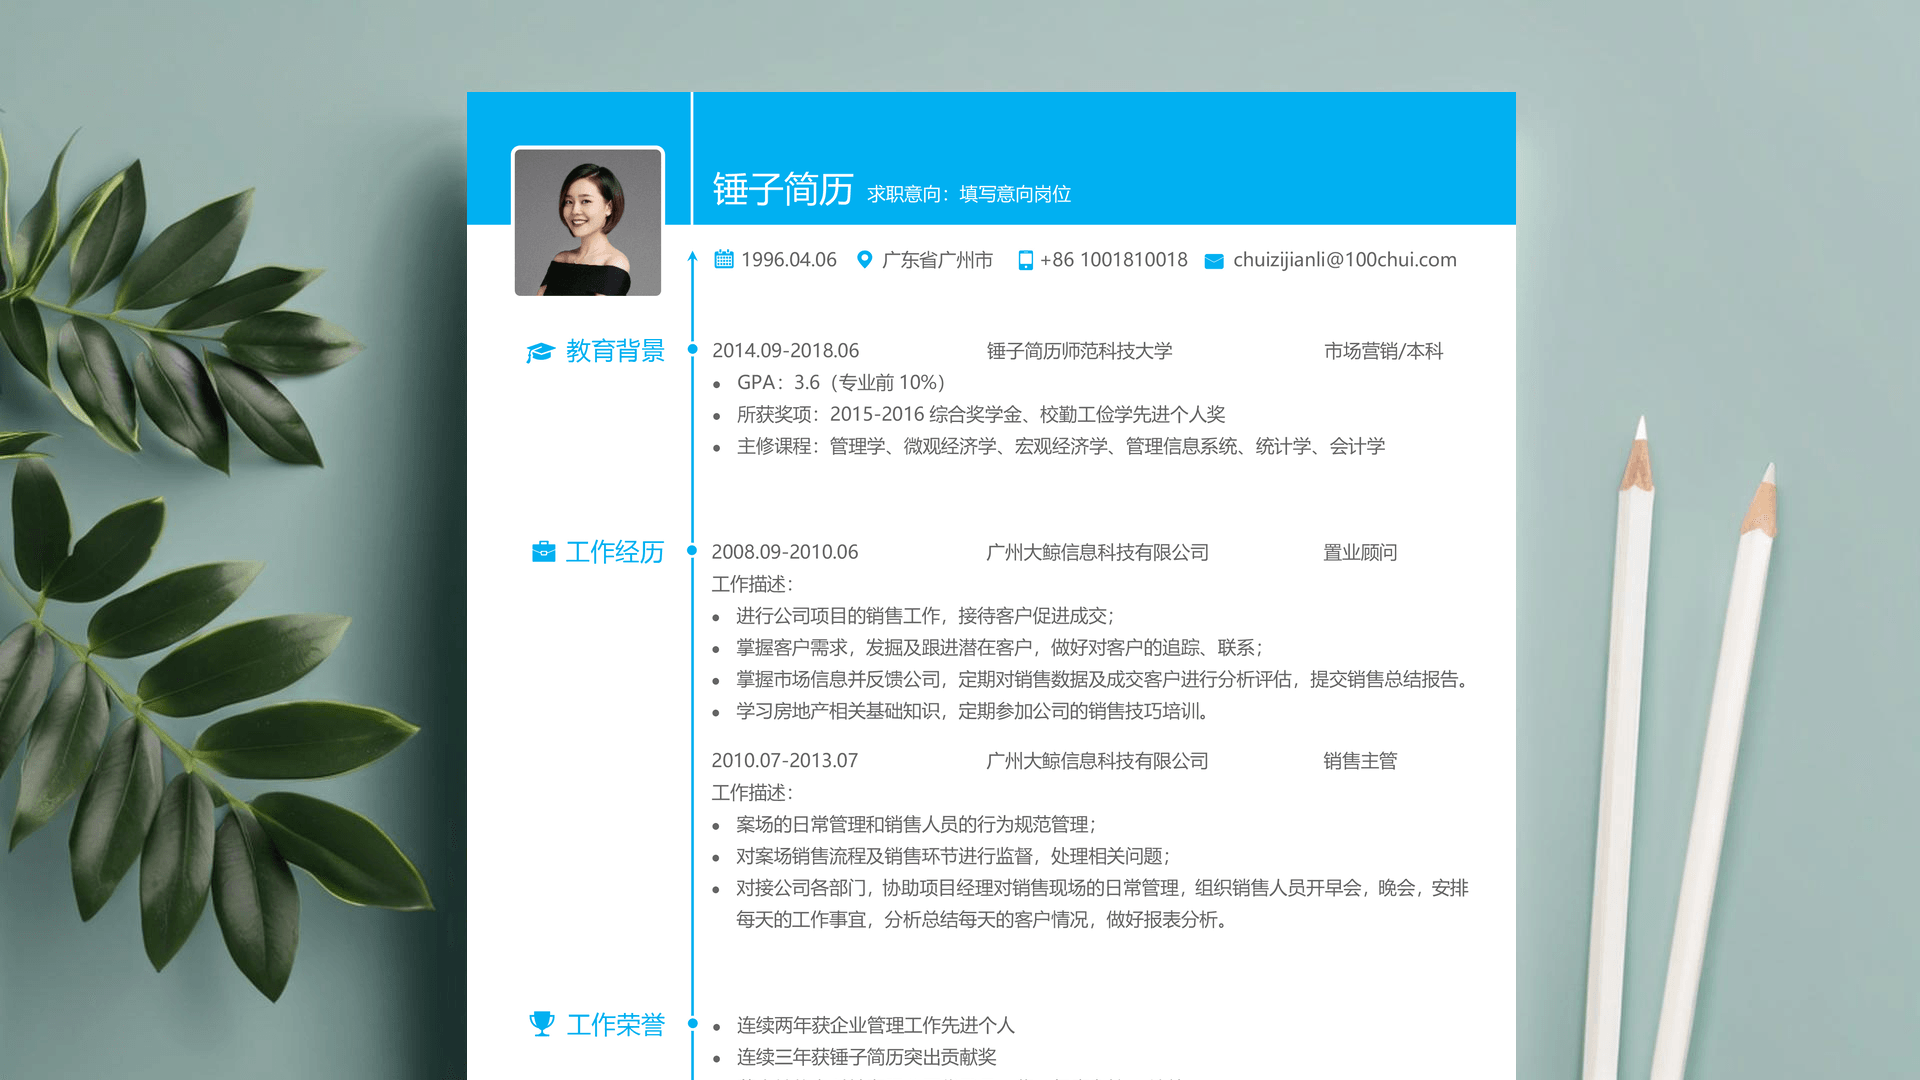
Task: Click the email envelope icon
Action: pyautogui.click(x=1214, y=261)
